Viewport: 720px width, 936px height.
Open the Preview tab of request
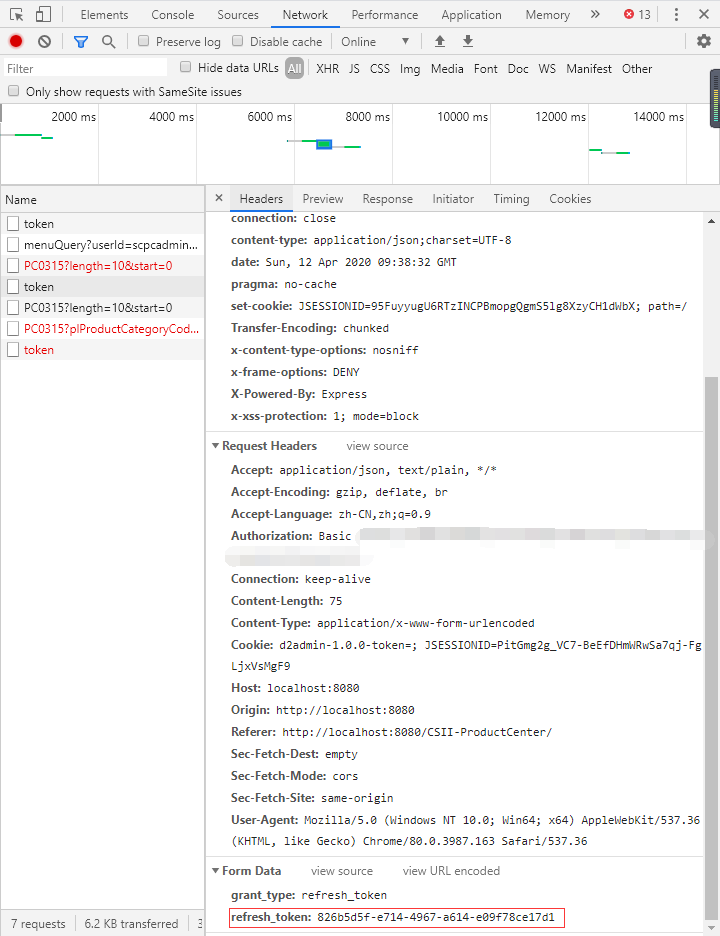[x=323, y=199]
